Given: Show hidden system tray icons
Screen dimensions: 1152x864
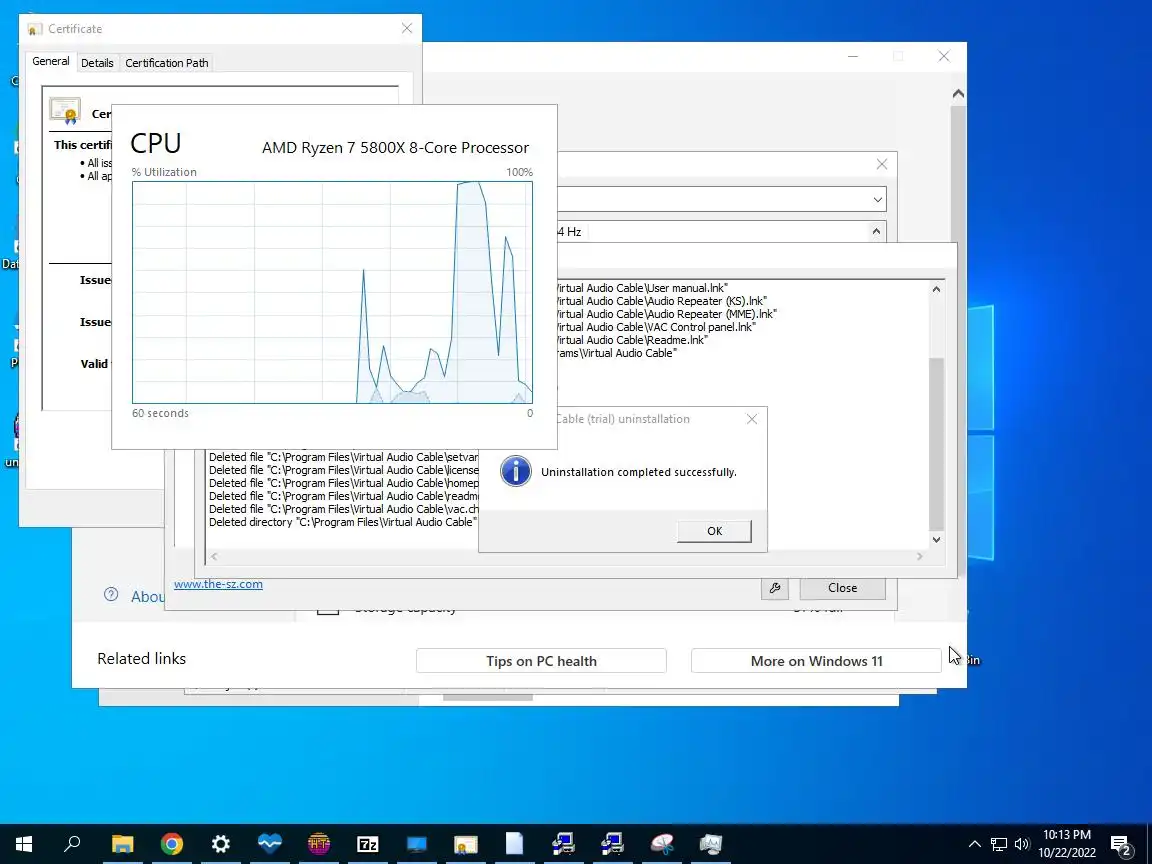Looking at the screenshot, I should [x=974, y=843].
